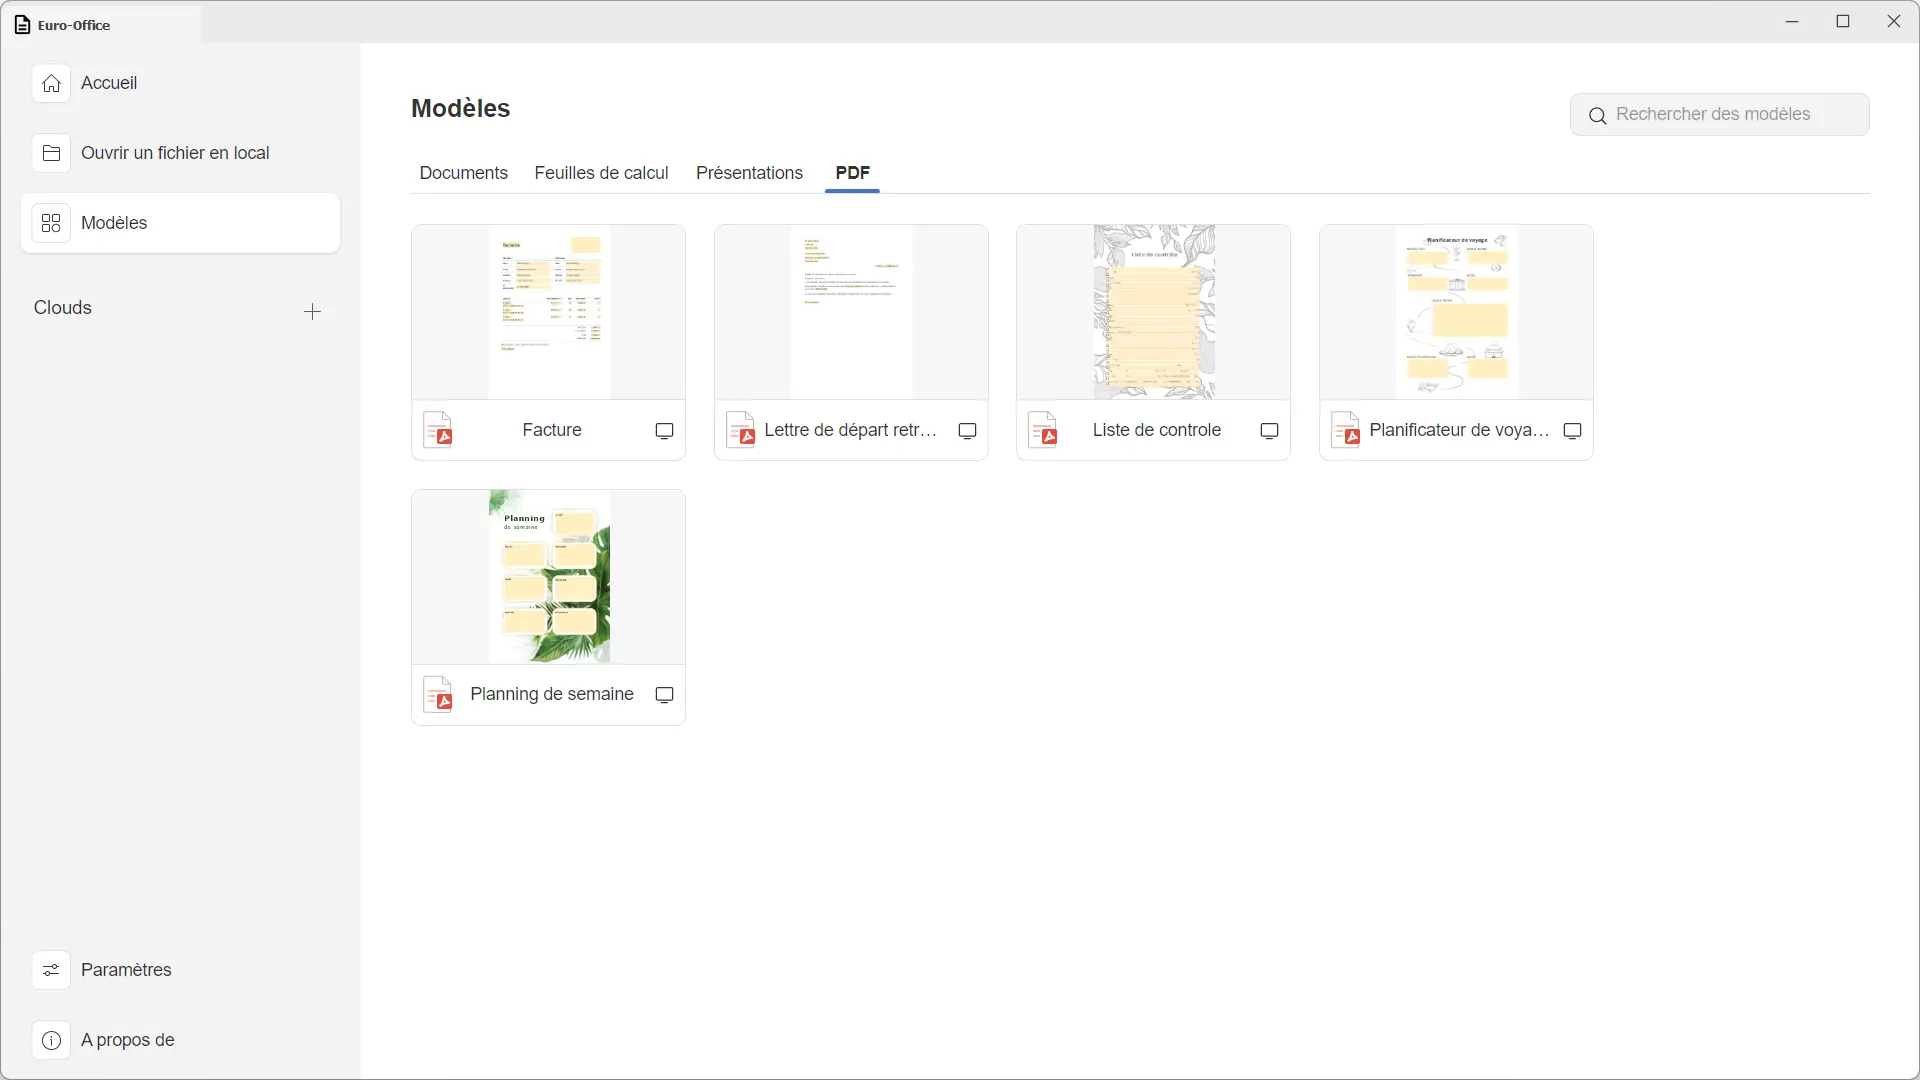Screen dimensions: 1920x1080
Task: Click the Planning de semaine template name
Action: tap(552, 694)
